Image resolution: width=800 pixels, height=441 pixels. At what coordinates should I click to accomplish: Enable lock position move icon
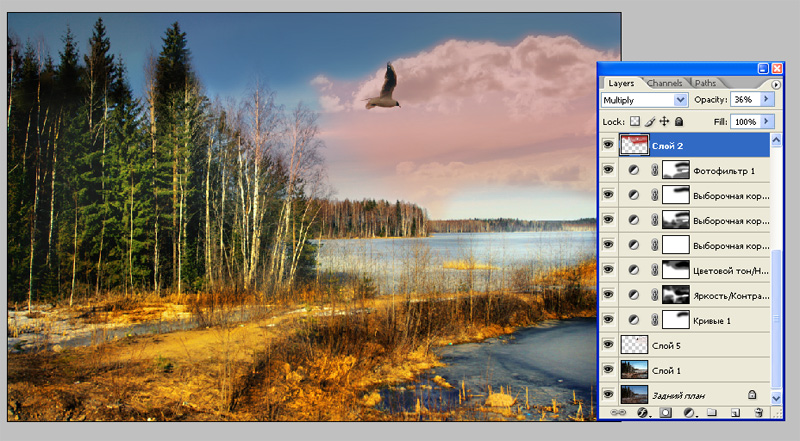pyautogui.click(x=664, y=121)
